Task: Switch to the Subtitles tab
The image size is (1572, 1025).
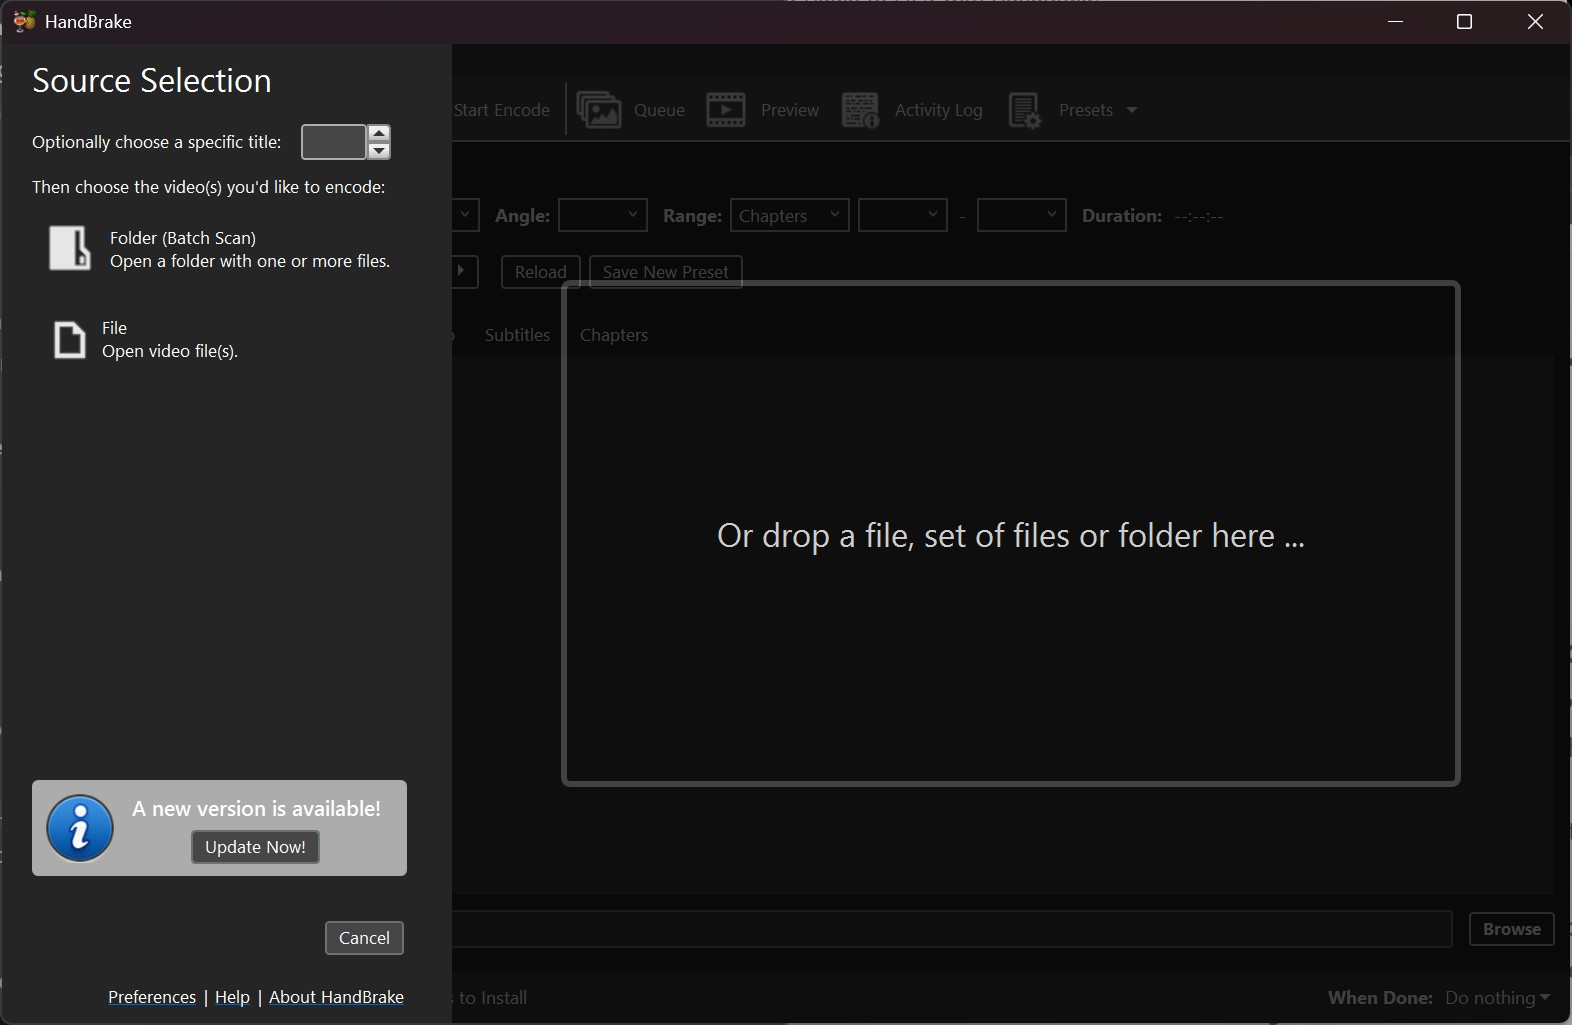Action: point(517,335)
